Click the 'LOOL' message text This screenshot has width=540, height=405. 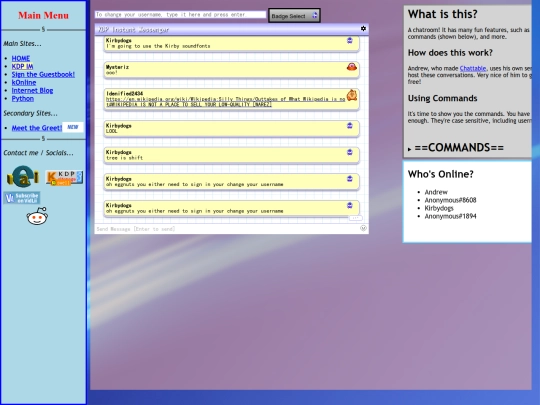point(112,131)
